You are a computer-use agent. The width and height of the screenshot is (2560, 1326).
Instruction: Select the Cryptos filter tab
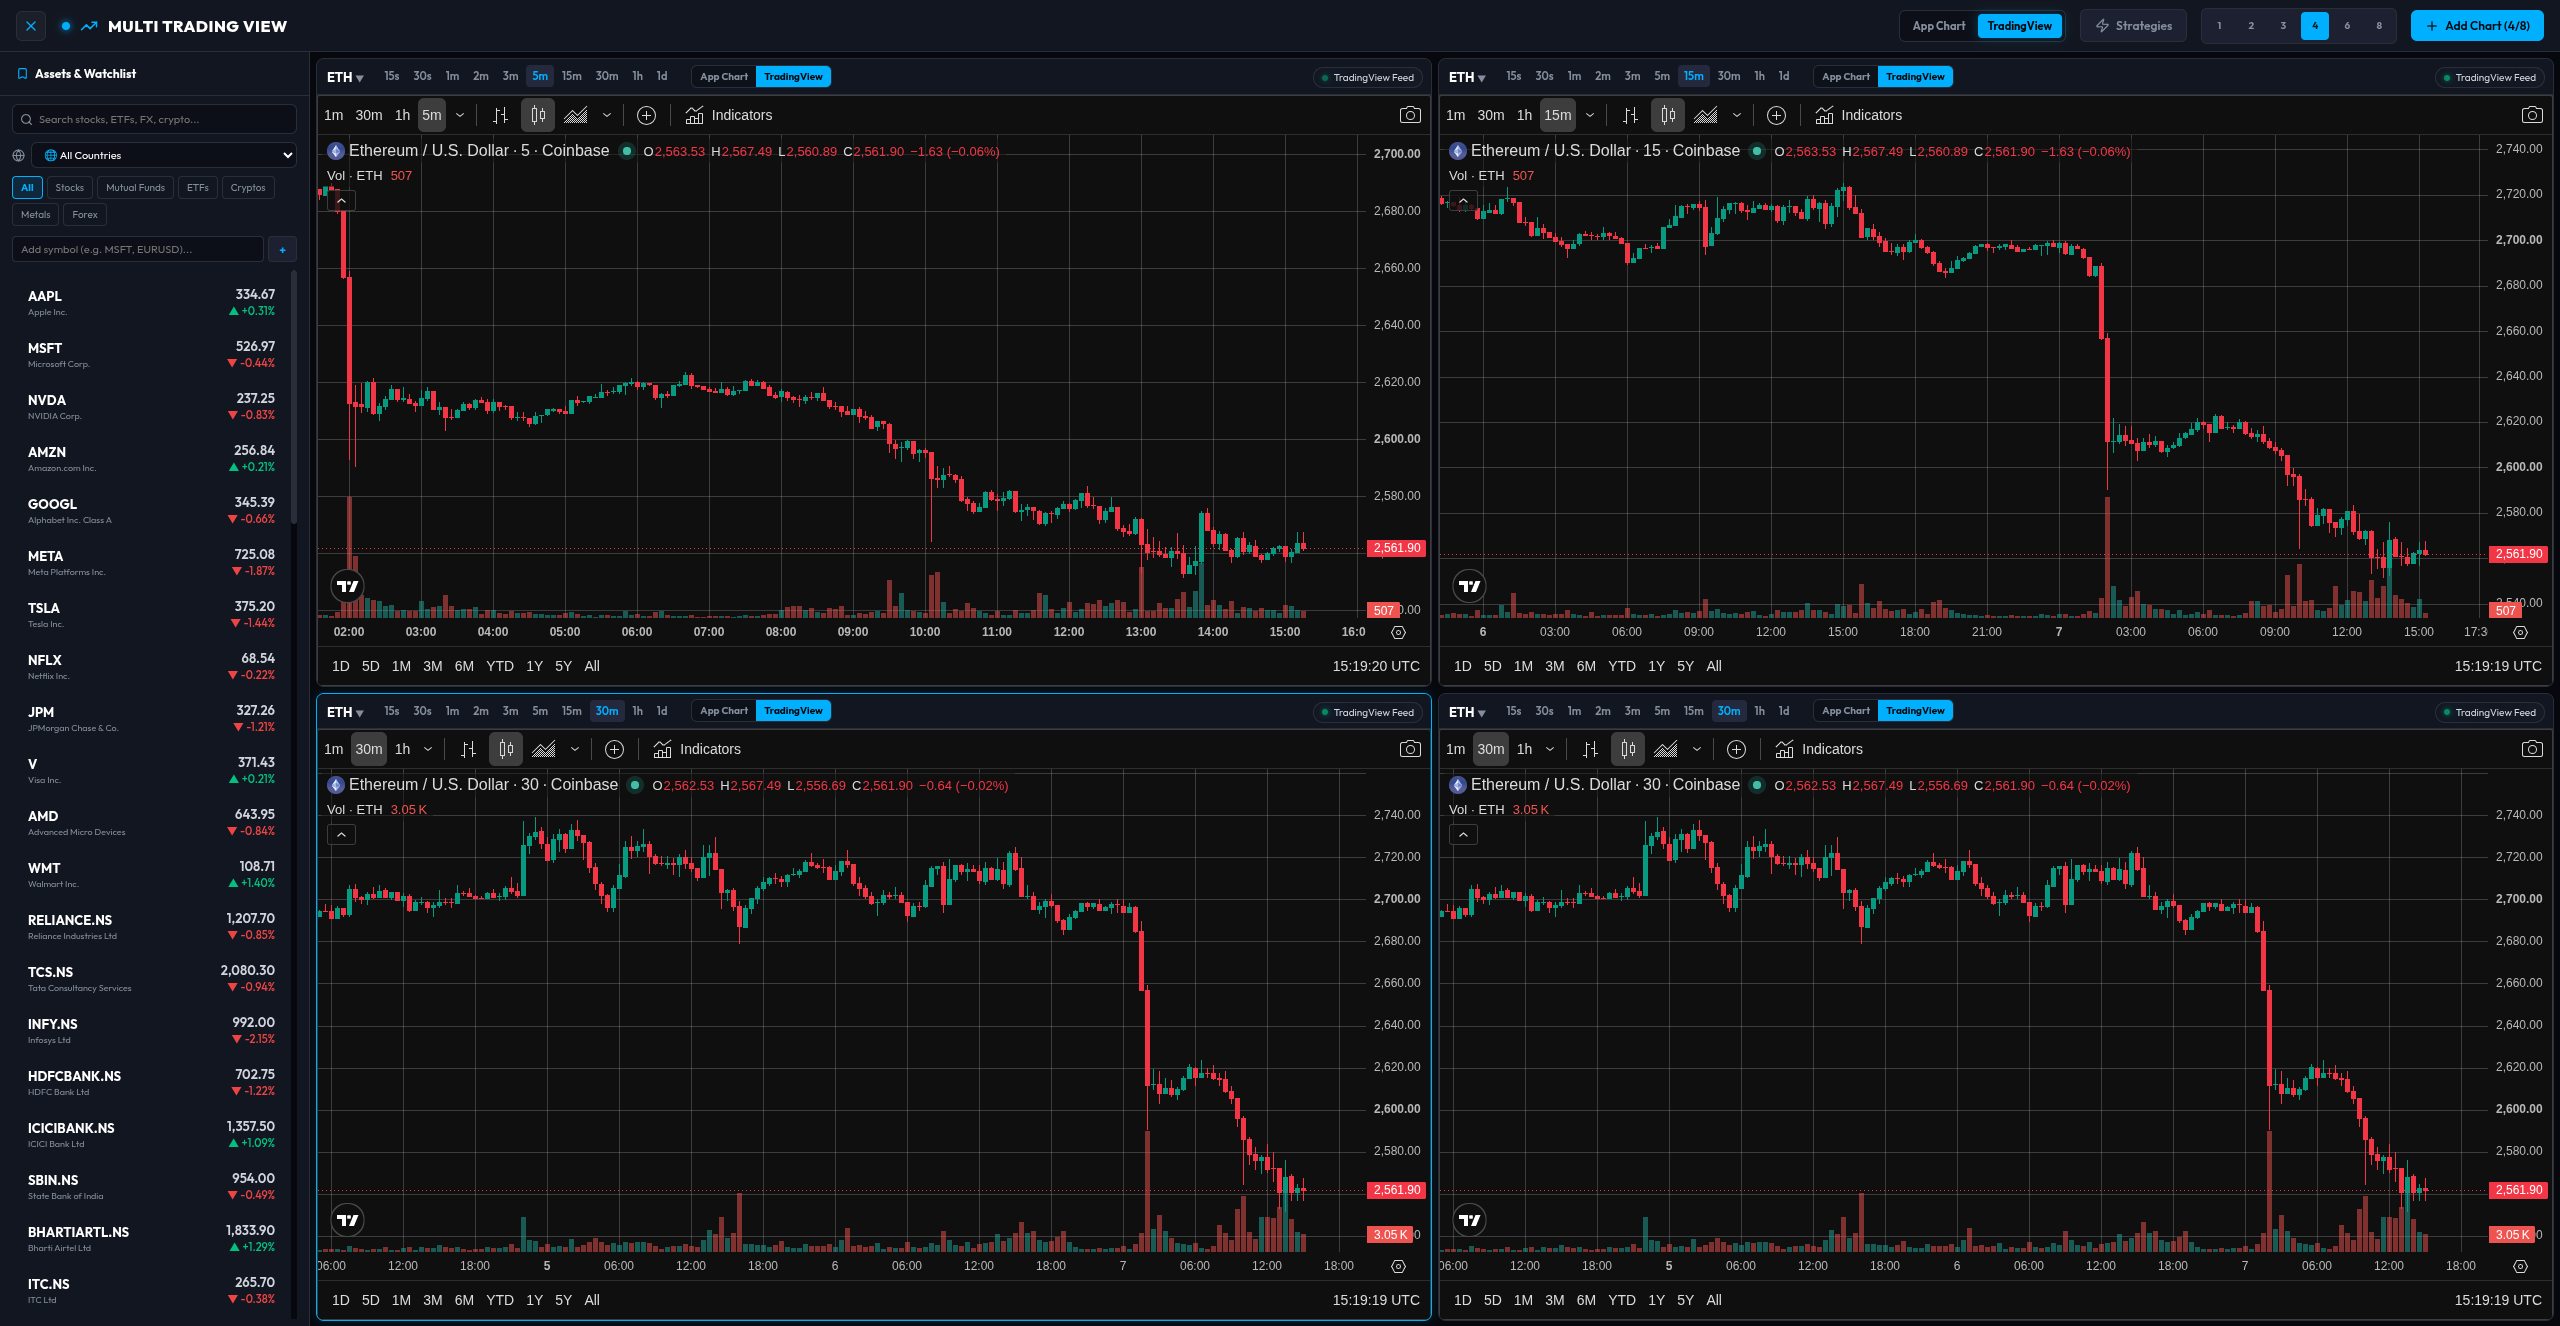click(248, 187)
